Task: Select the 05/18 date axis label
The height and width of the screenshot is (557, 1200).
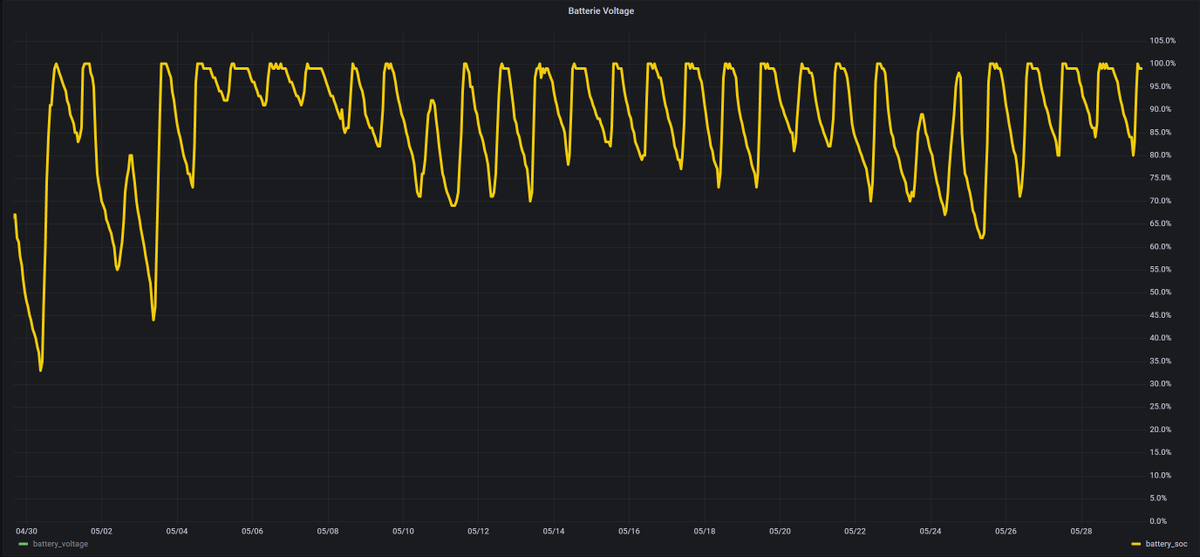Action: pyautogui.click(x=705, y=531)
